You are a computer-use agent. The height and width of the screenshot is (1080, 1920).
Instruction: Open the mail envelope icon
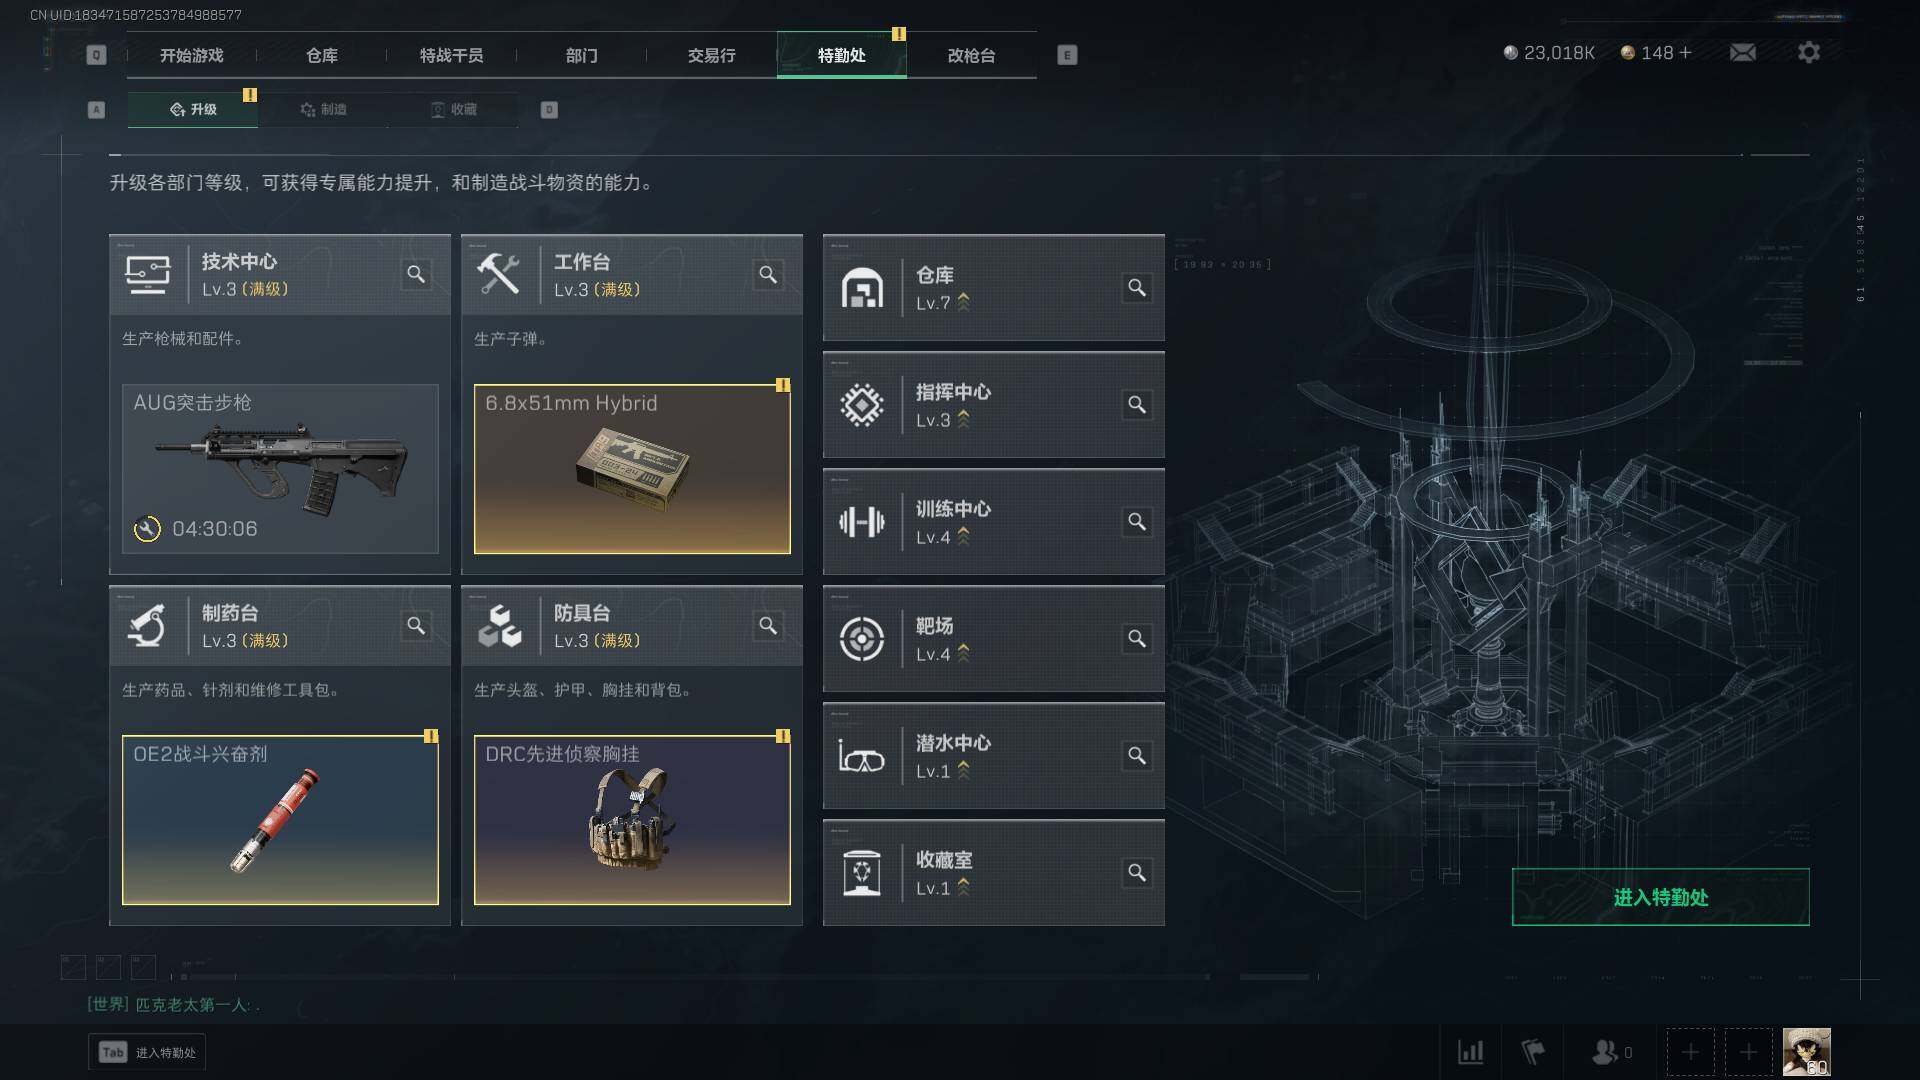[1742, 52]
